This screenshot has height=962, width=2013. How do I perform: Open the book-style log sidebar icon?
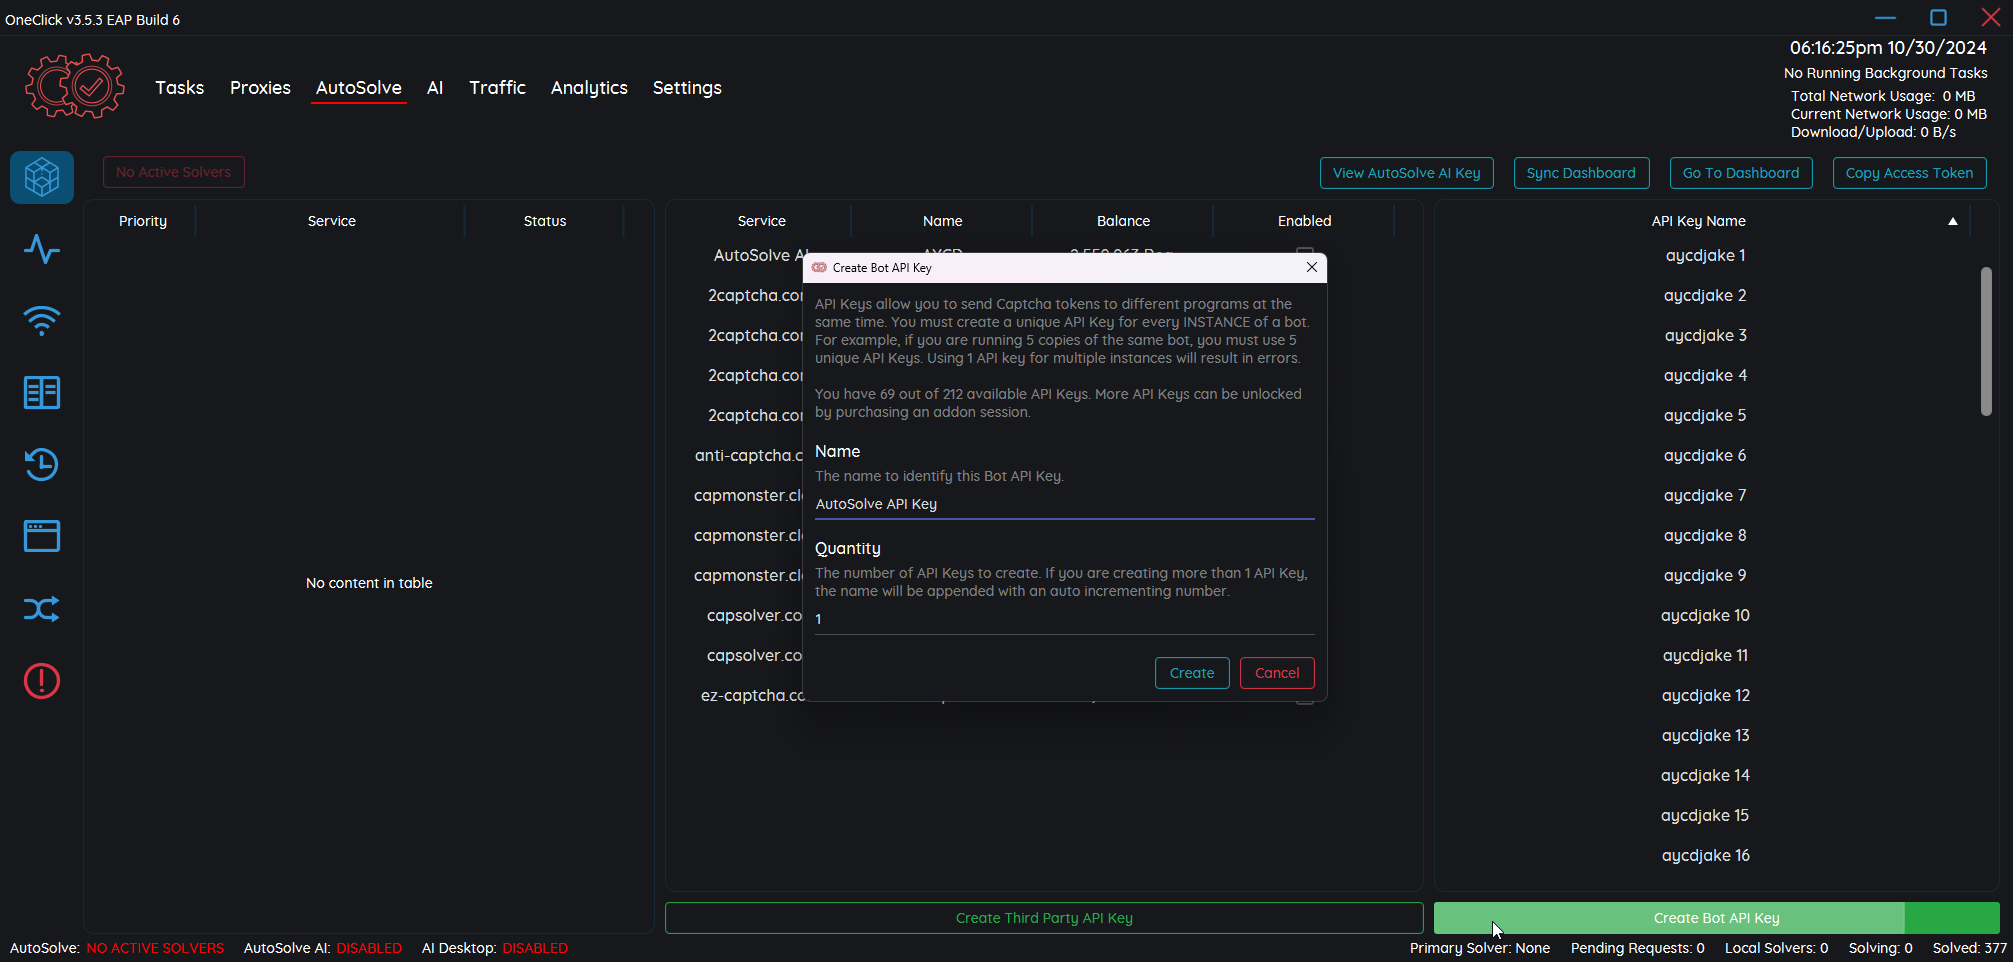tap(42, 393)
